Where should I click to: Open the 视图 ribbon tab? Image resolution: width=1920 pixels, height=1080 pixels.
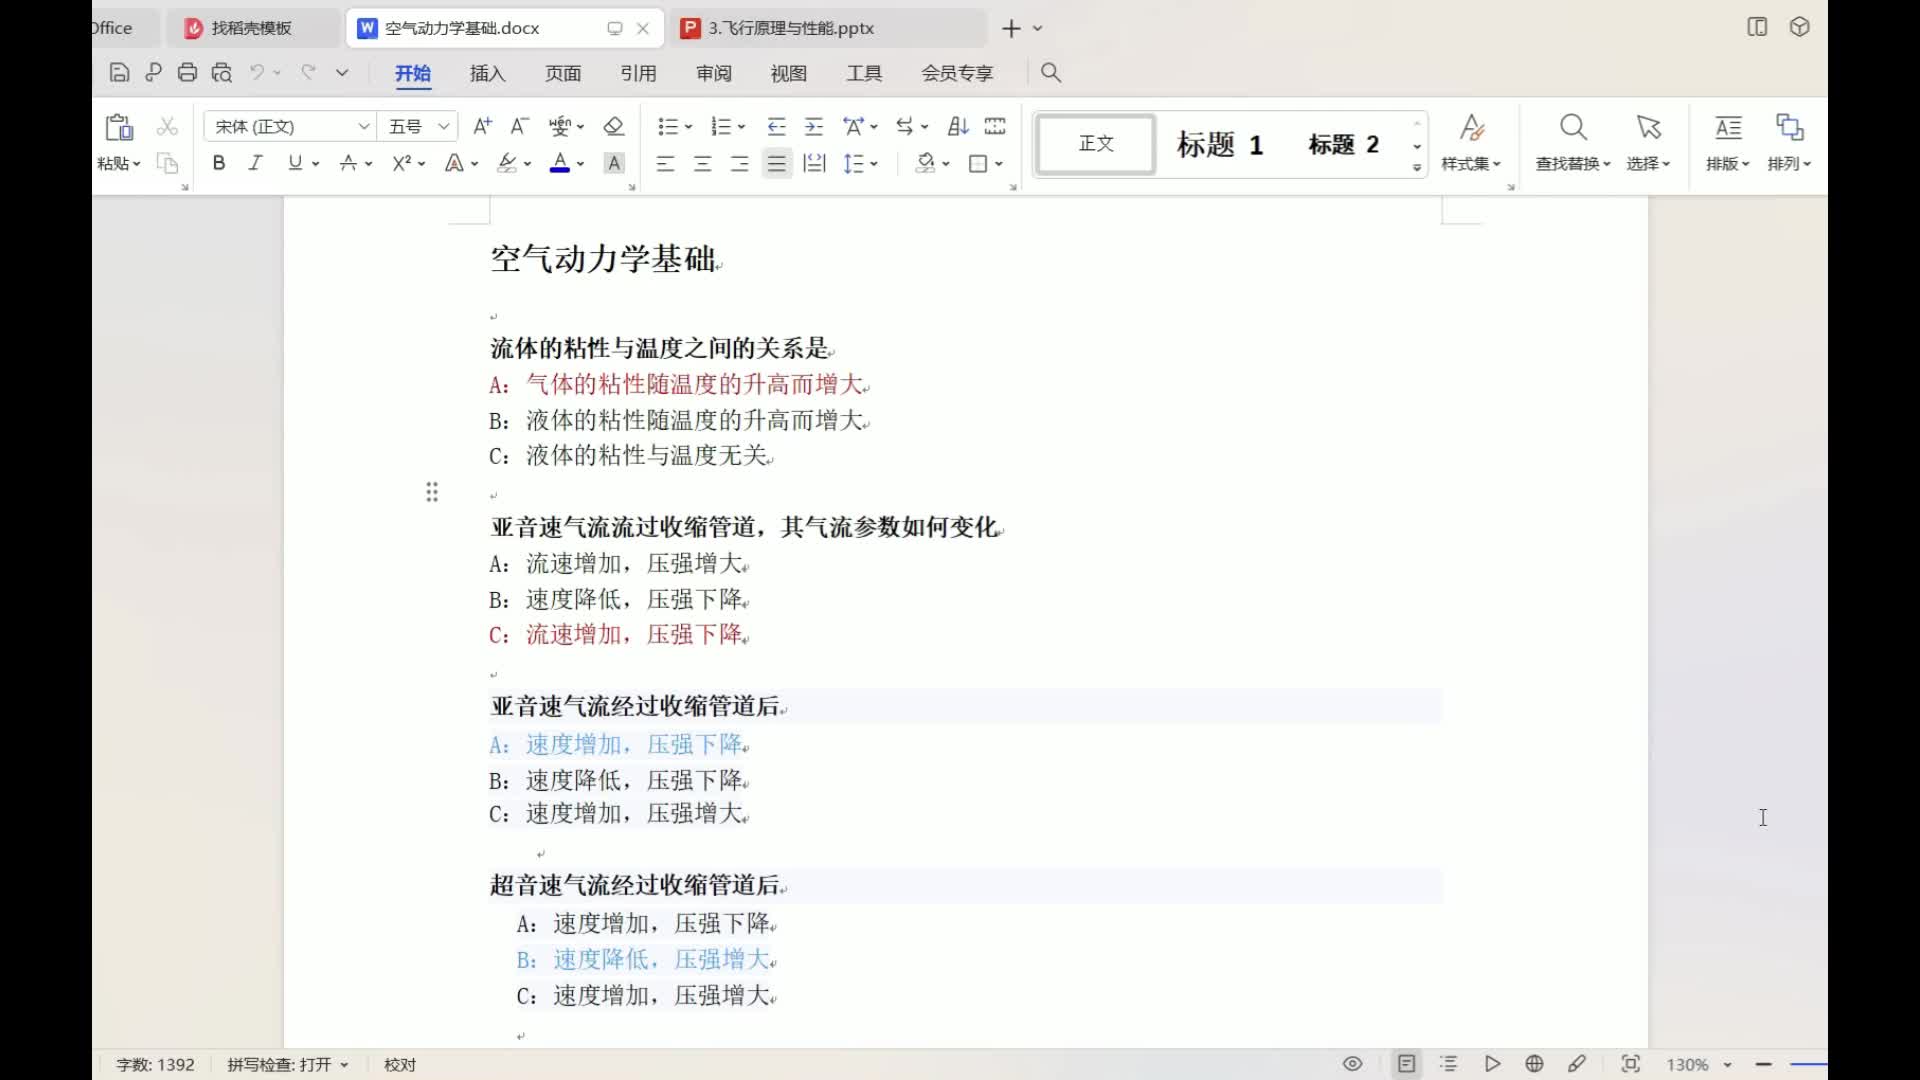pos(789,73)
